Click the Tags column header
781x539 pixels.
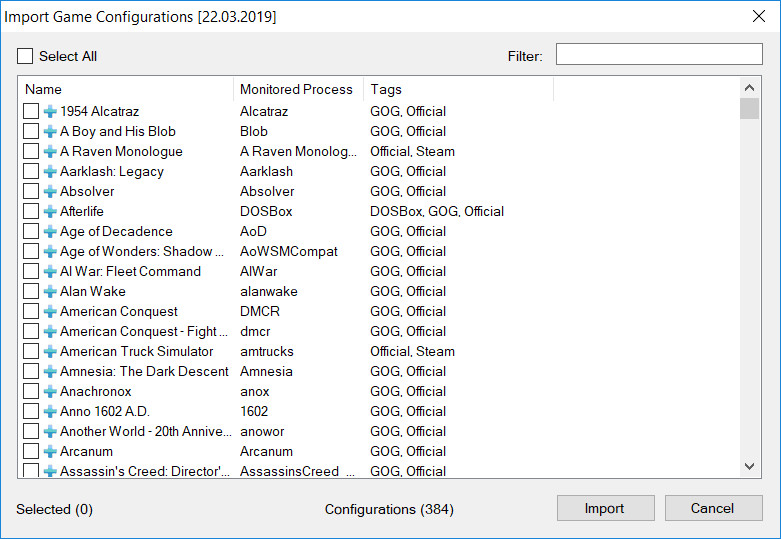click(x=458, y=89)
